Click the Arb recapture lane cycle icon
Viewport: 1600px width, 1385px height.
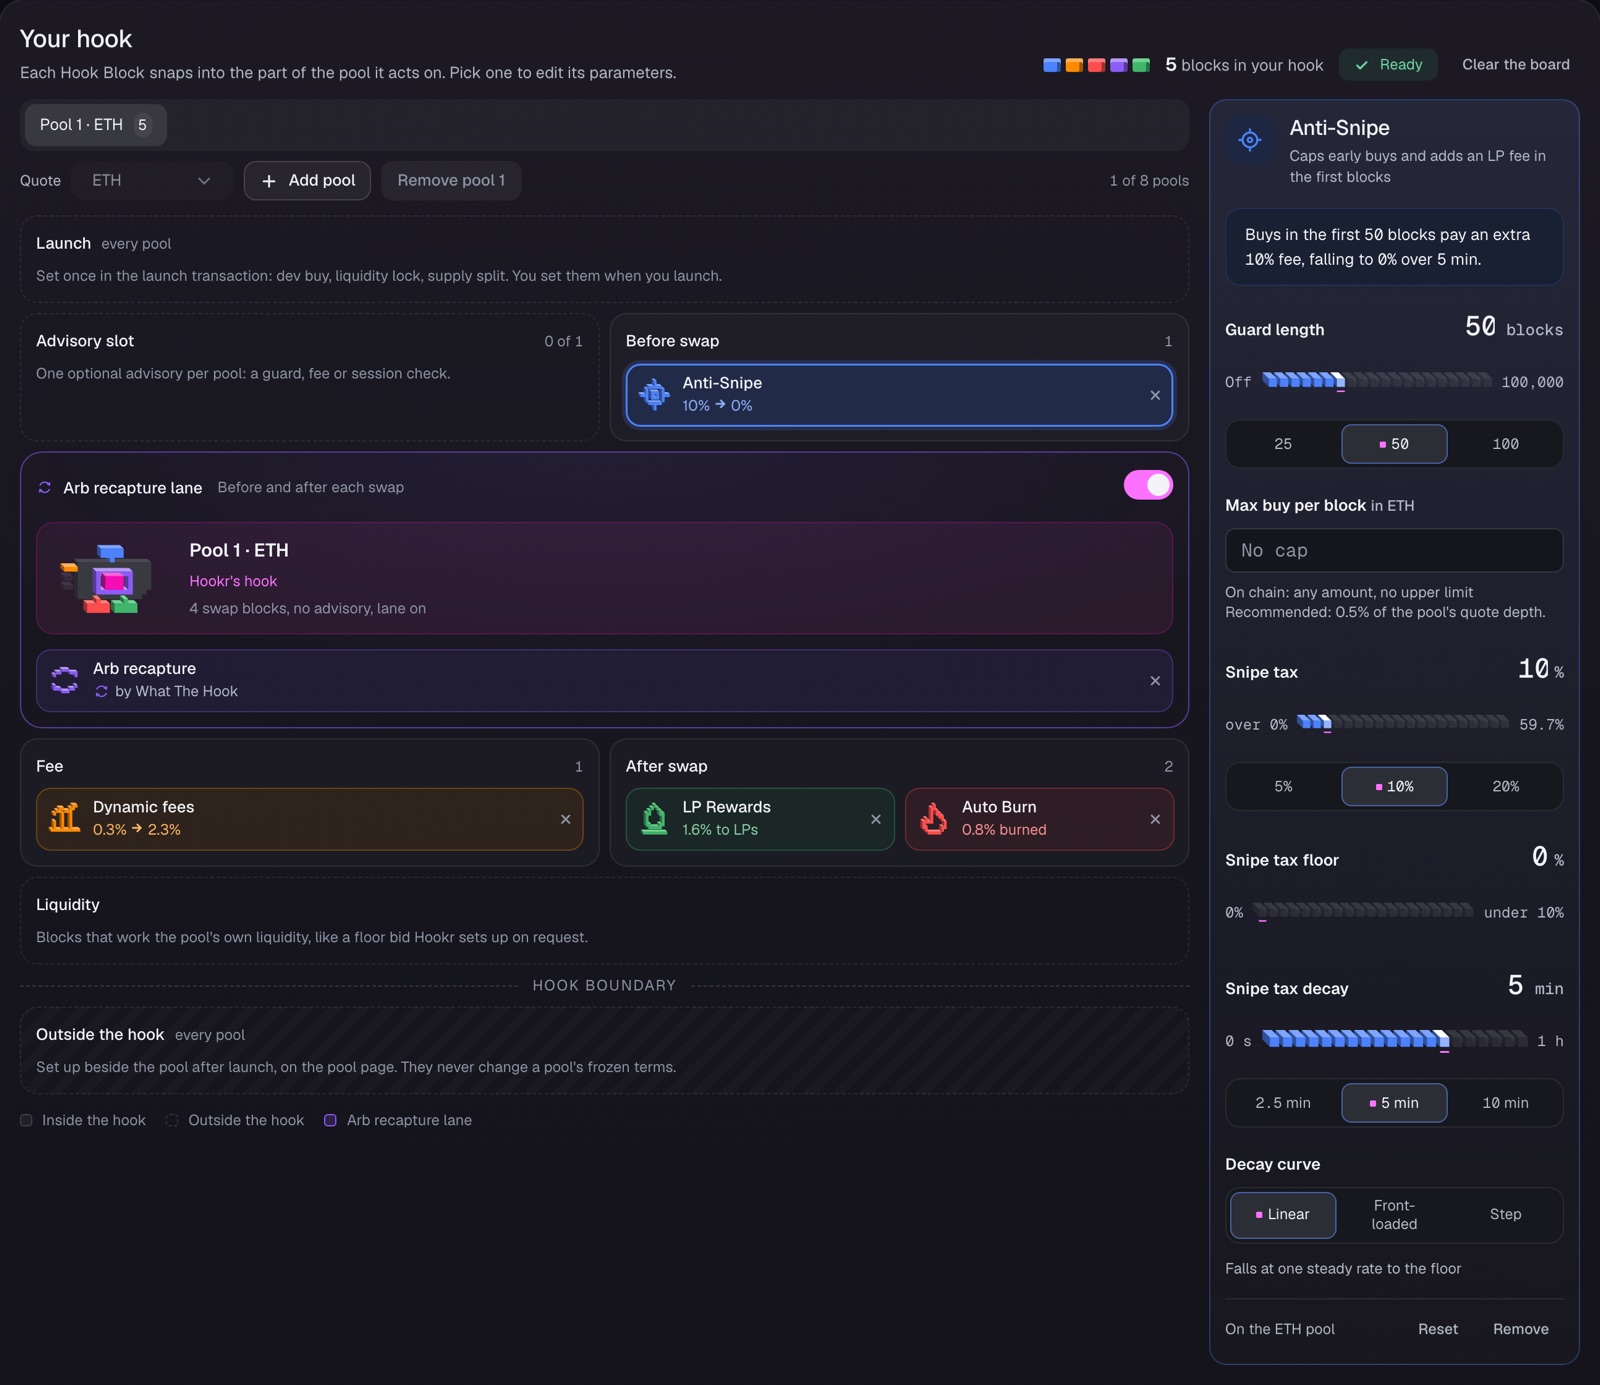coord(44,487)
